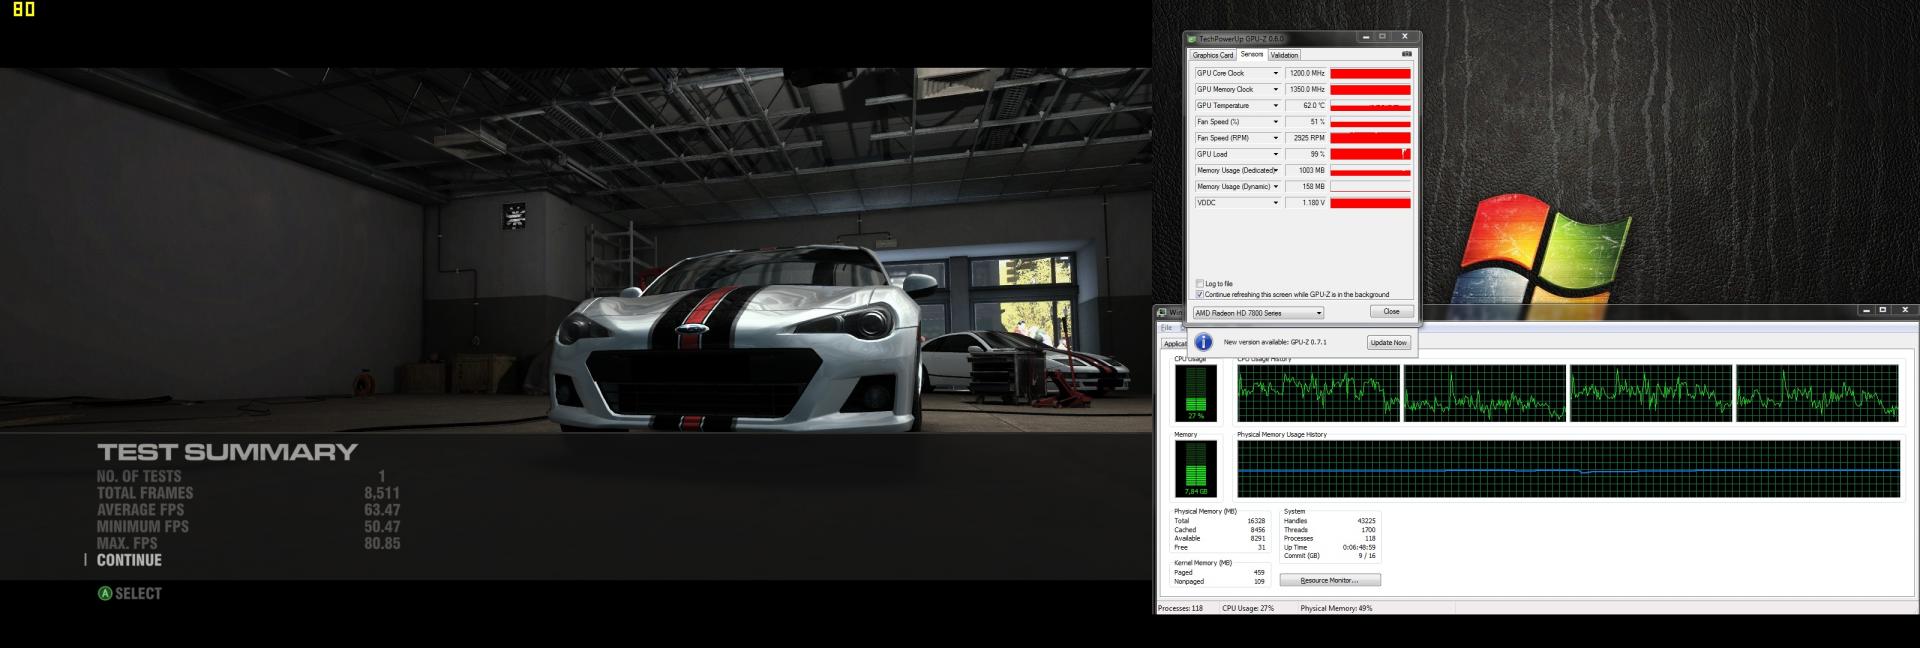
Task: Expand the Fan Speed (%) sensor dropdown
Action: pos(1275,122)
